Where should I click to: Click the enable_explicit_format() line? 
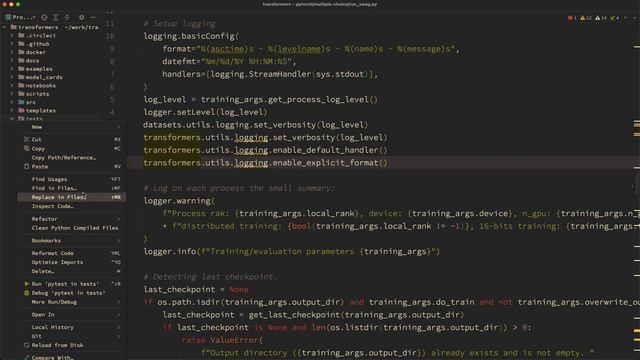tap(265, 163)
